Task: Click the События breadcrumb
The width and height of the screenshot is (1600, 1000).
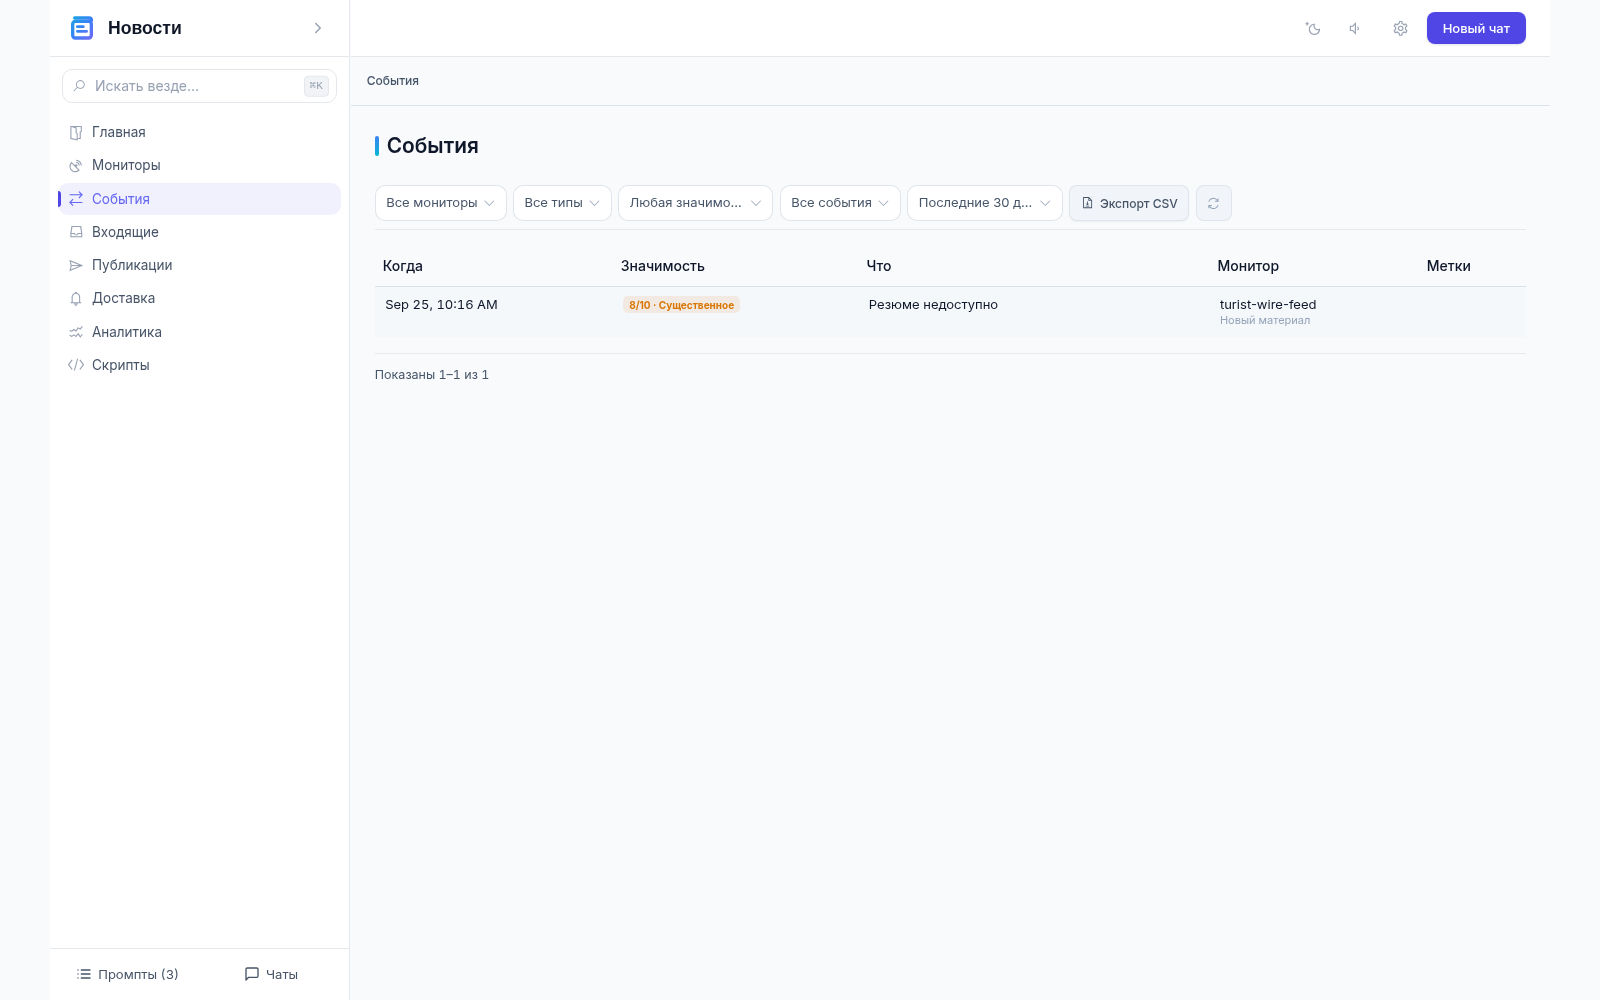Action: pos(393,81)
